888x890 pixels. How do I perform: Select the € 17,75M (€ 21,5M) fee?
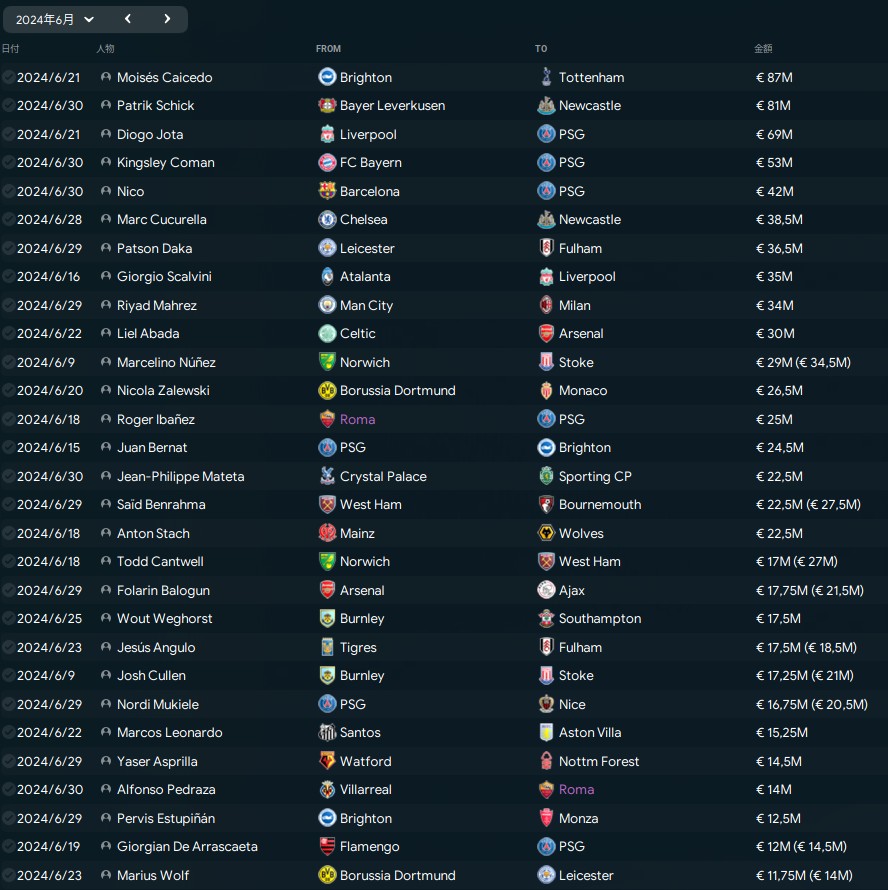(x=810, y=590)
